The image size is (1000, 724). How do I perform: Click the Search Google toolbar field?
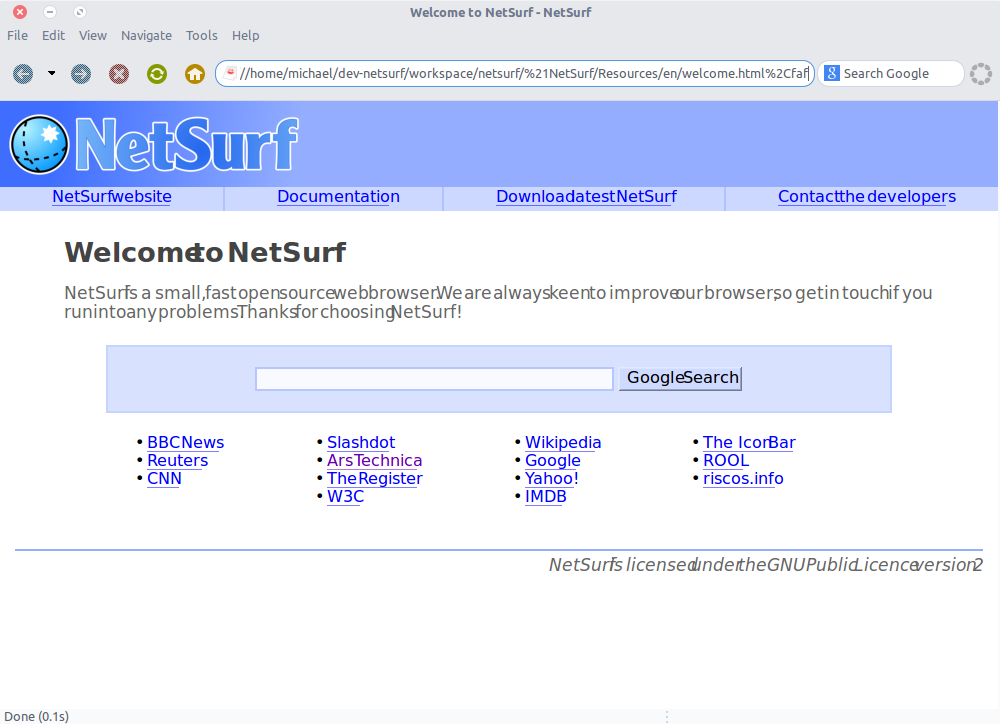coord(898,73)
